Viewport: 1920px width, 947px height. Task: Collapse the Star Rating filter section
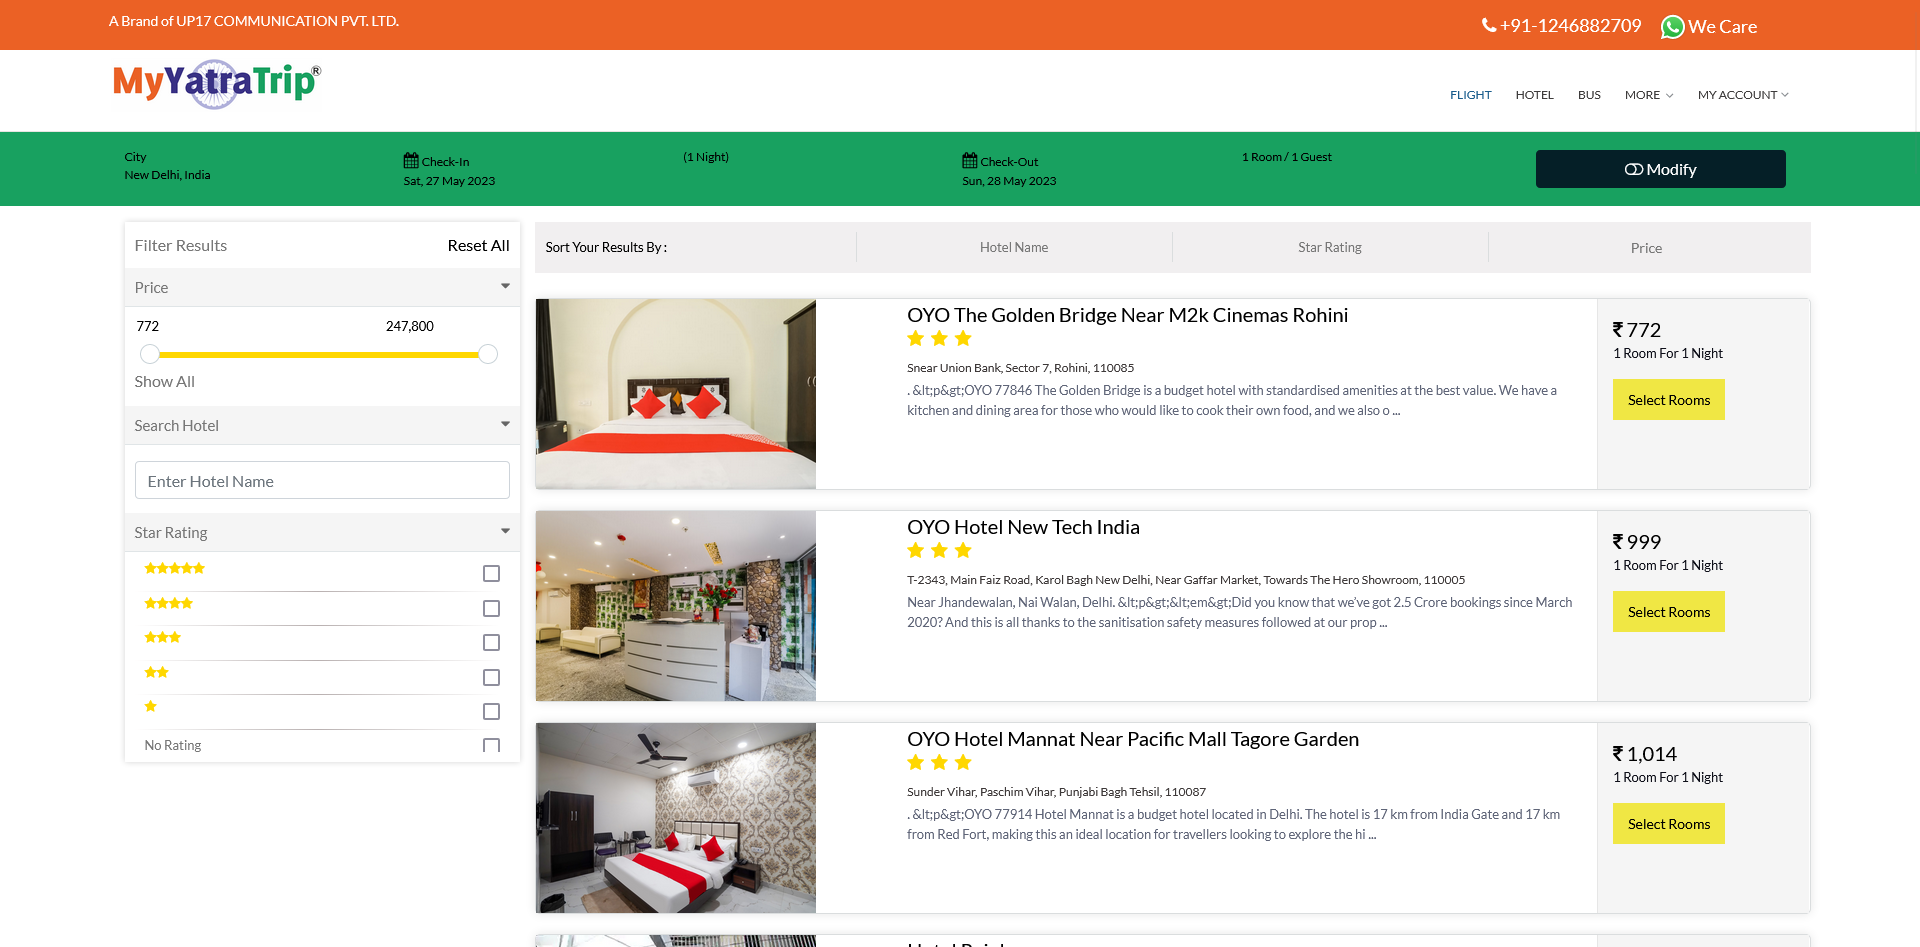(x=505, y=532)
